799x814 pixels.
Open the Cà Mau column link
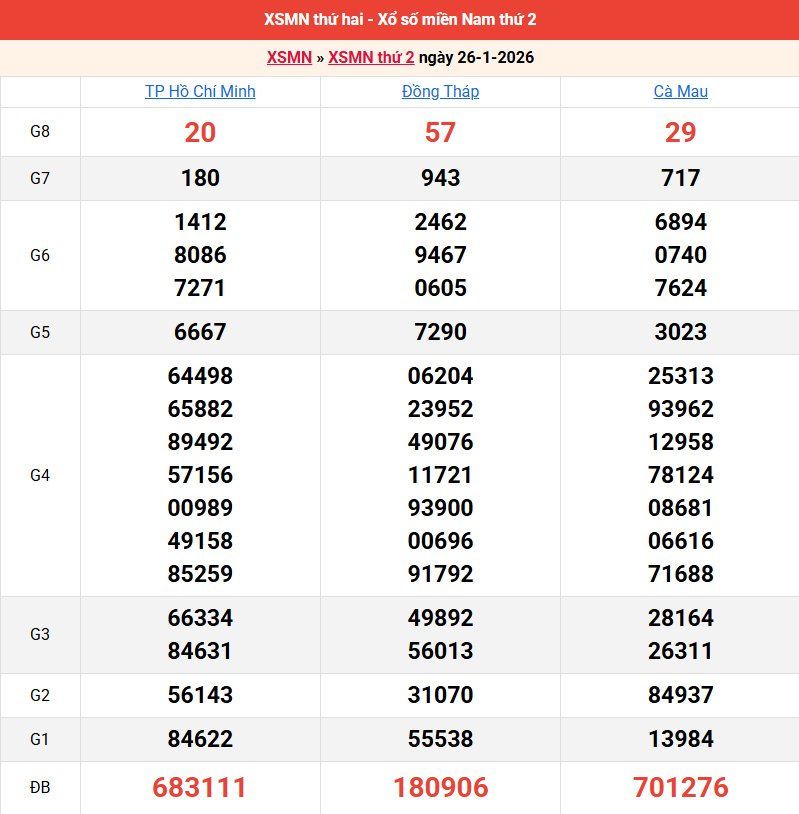tap(680, 92)
